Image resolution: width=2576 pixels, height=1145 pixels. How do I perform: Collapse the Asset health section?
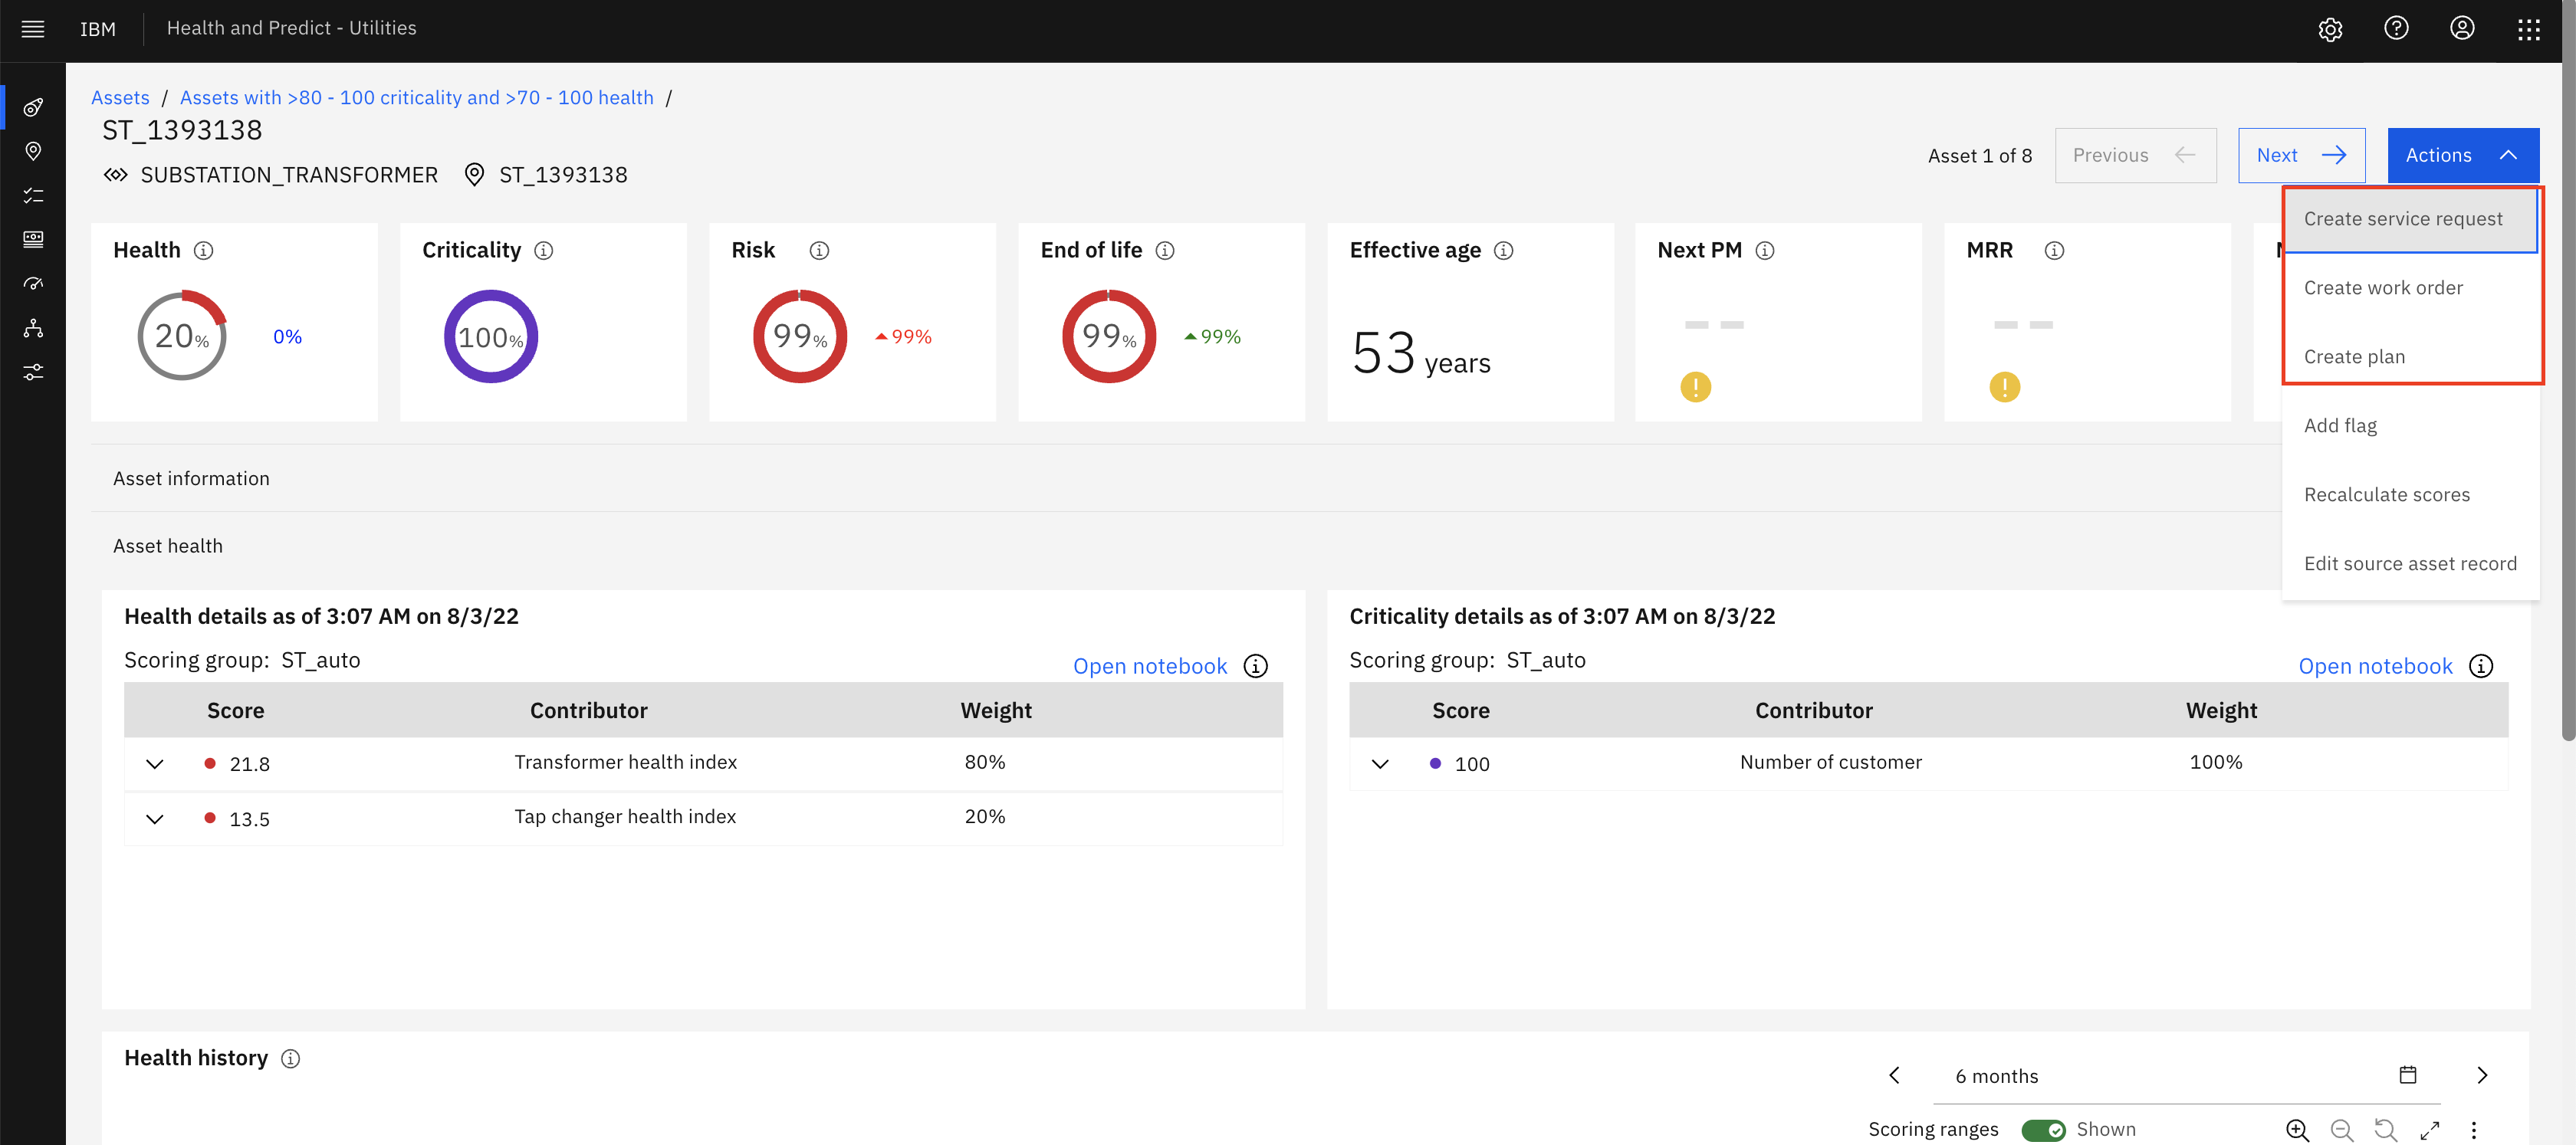coord(1185,546)
